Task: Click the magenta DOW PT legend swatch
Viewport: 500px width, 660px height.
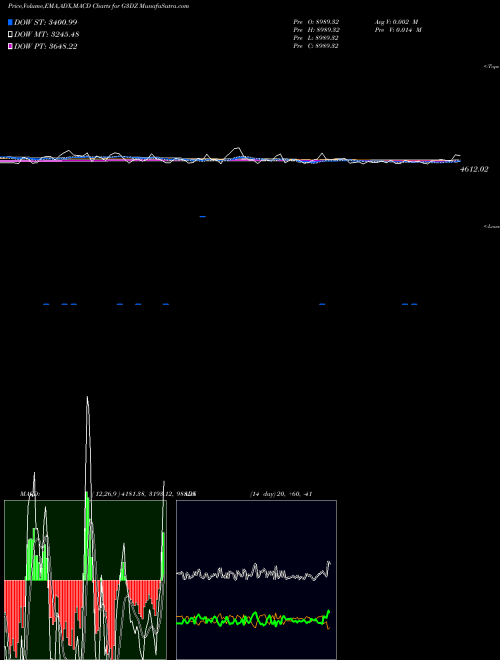Action: coord(10,47)
